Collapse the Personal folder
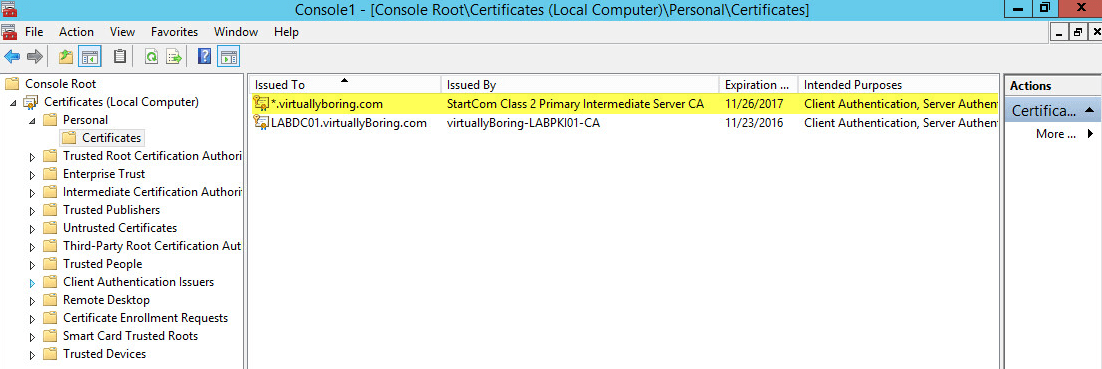 coord(32,121)
